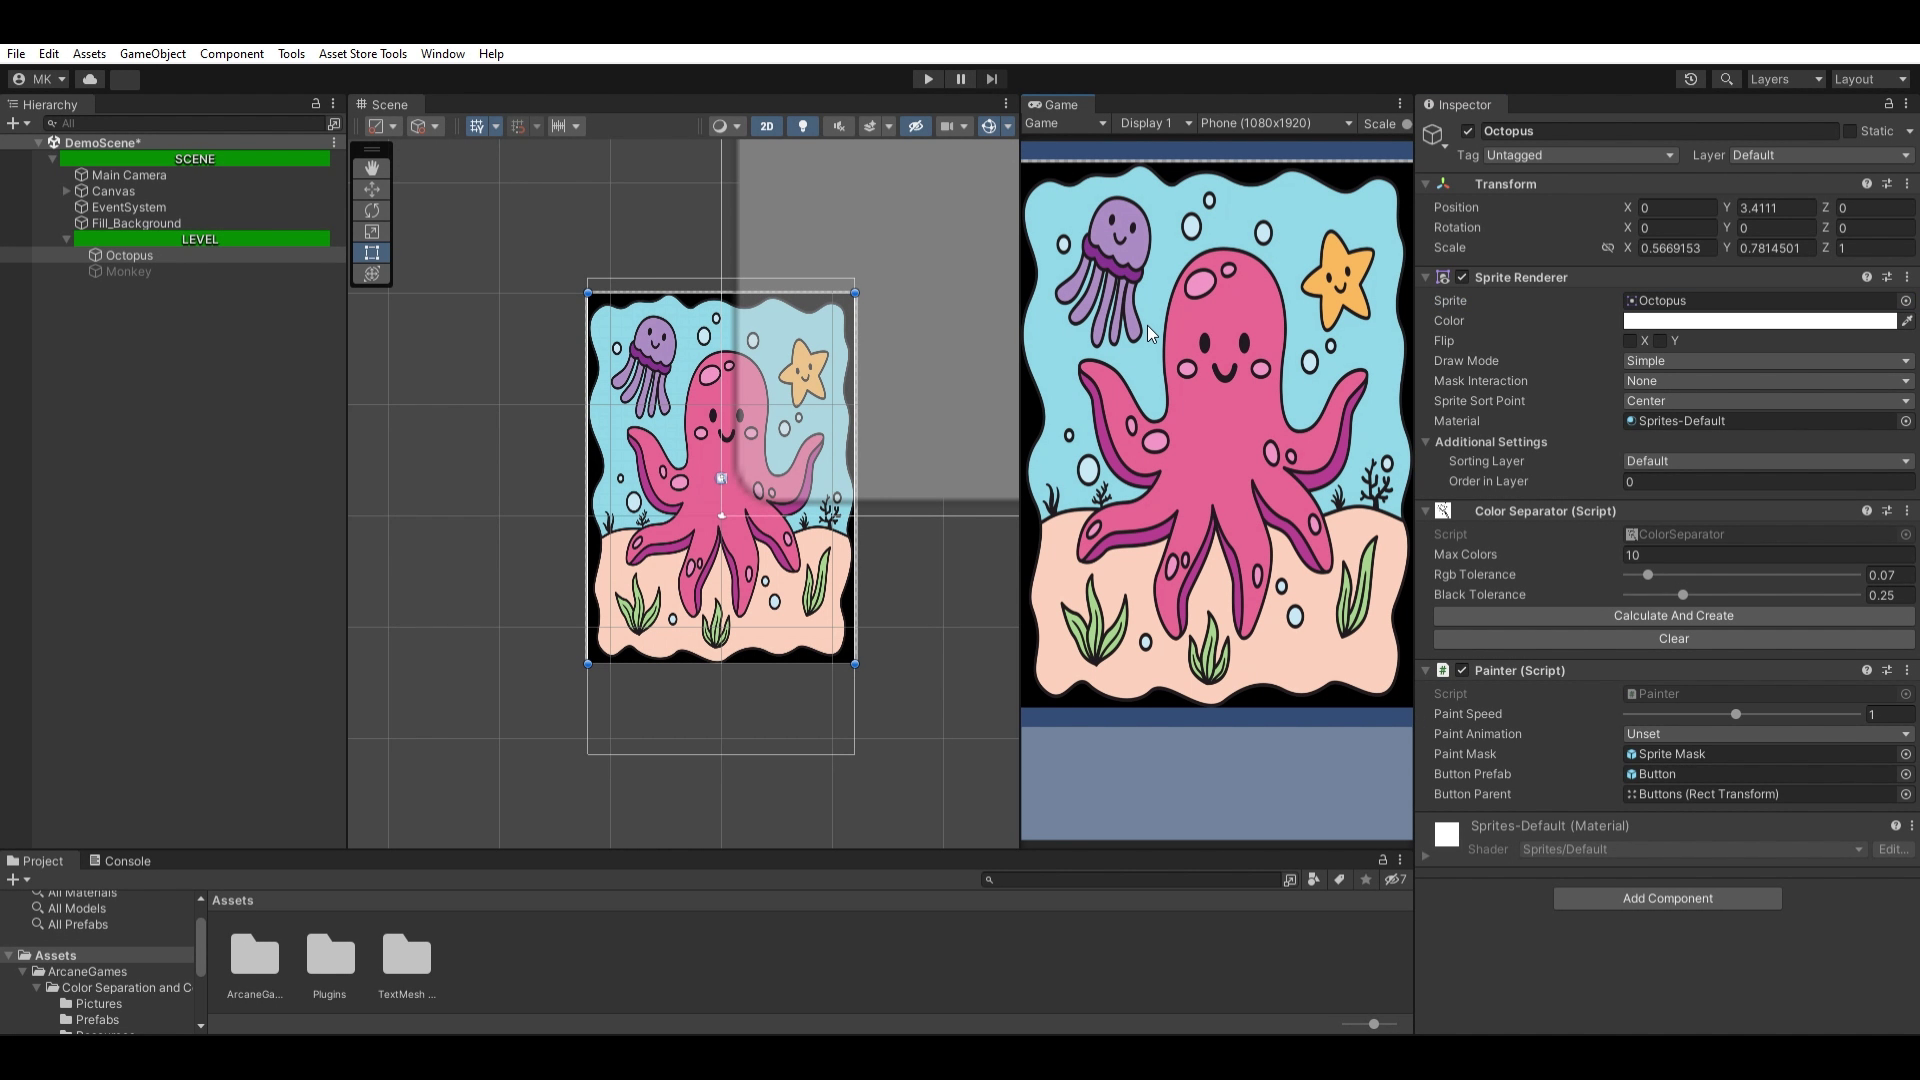The width and height of the screenshot is (1920, 1080).
Task: Open search by label icon in Project
Action: click(x=1339, y=880)
